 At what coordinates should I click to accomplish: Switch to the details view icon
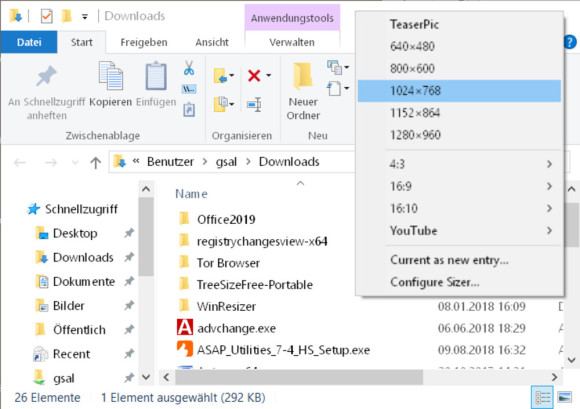pyautogui.click(x=542, y=398)
